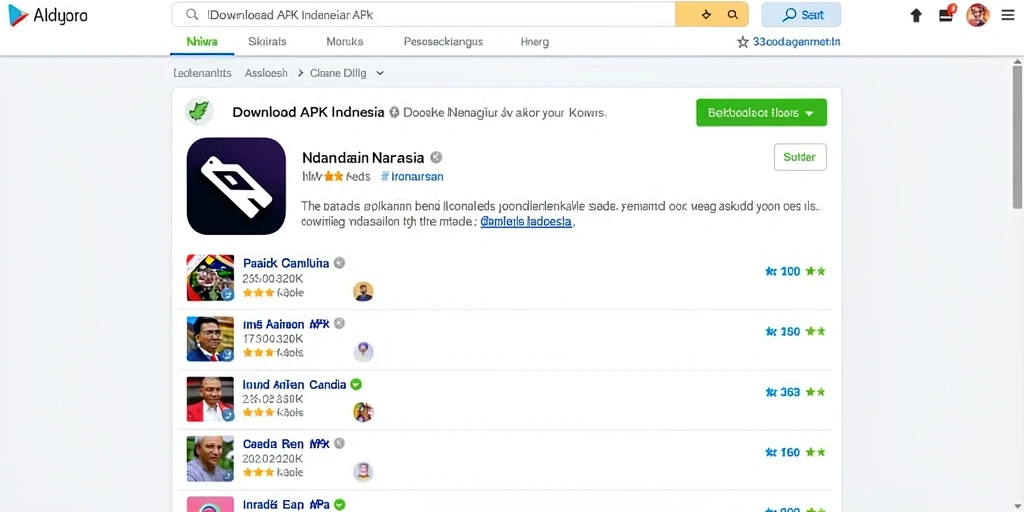Switch to the Skiirals tab
The width and height of the screenshot is (1024, 512).
pyautogui.click(x=267, y=42)
